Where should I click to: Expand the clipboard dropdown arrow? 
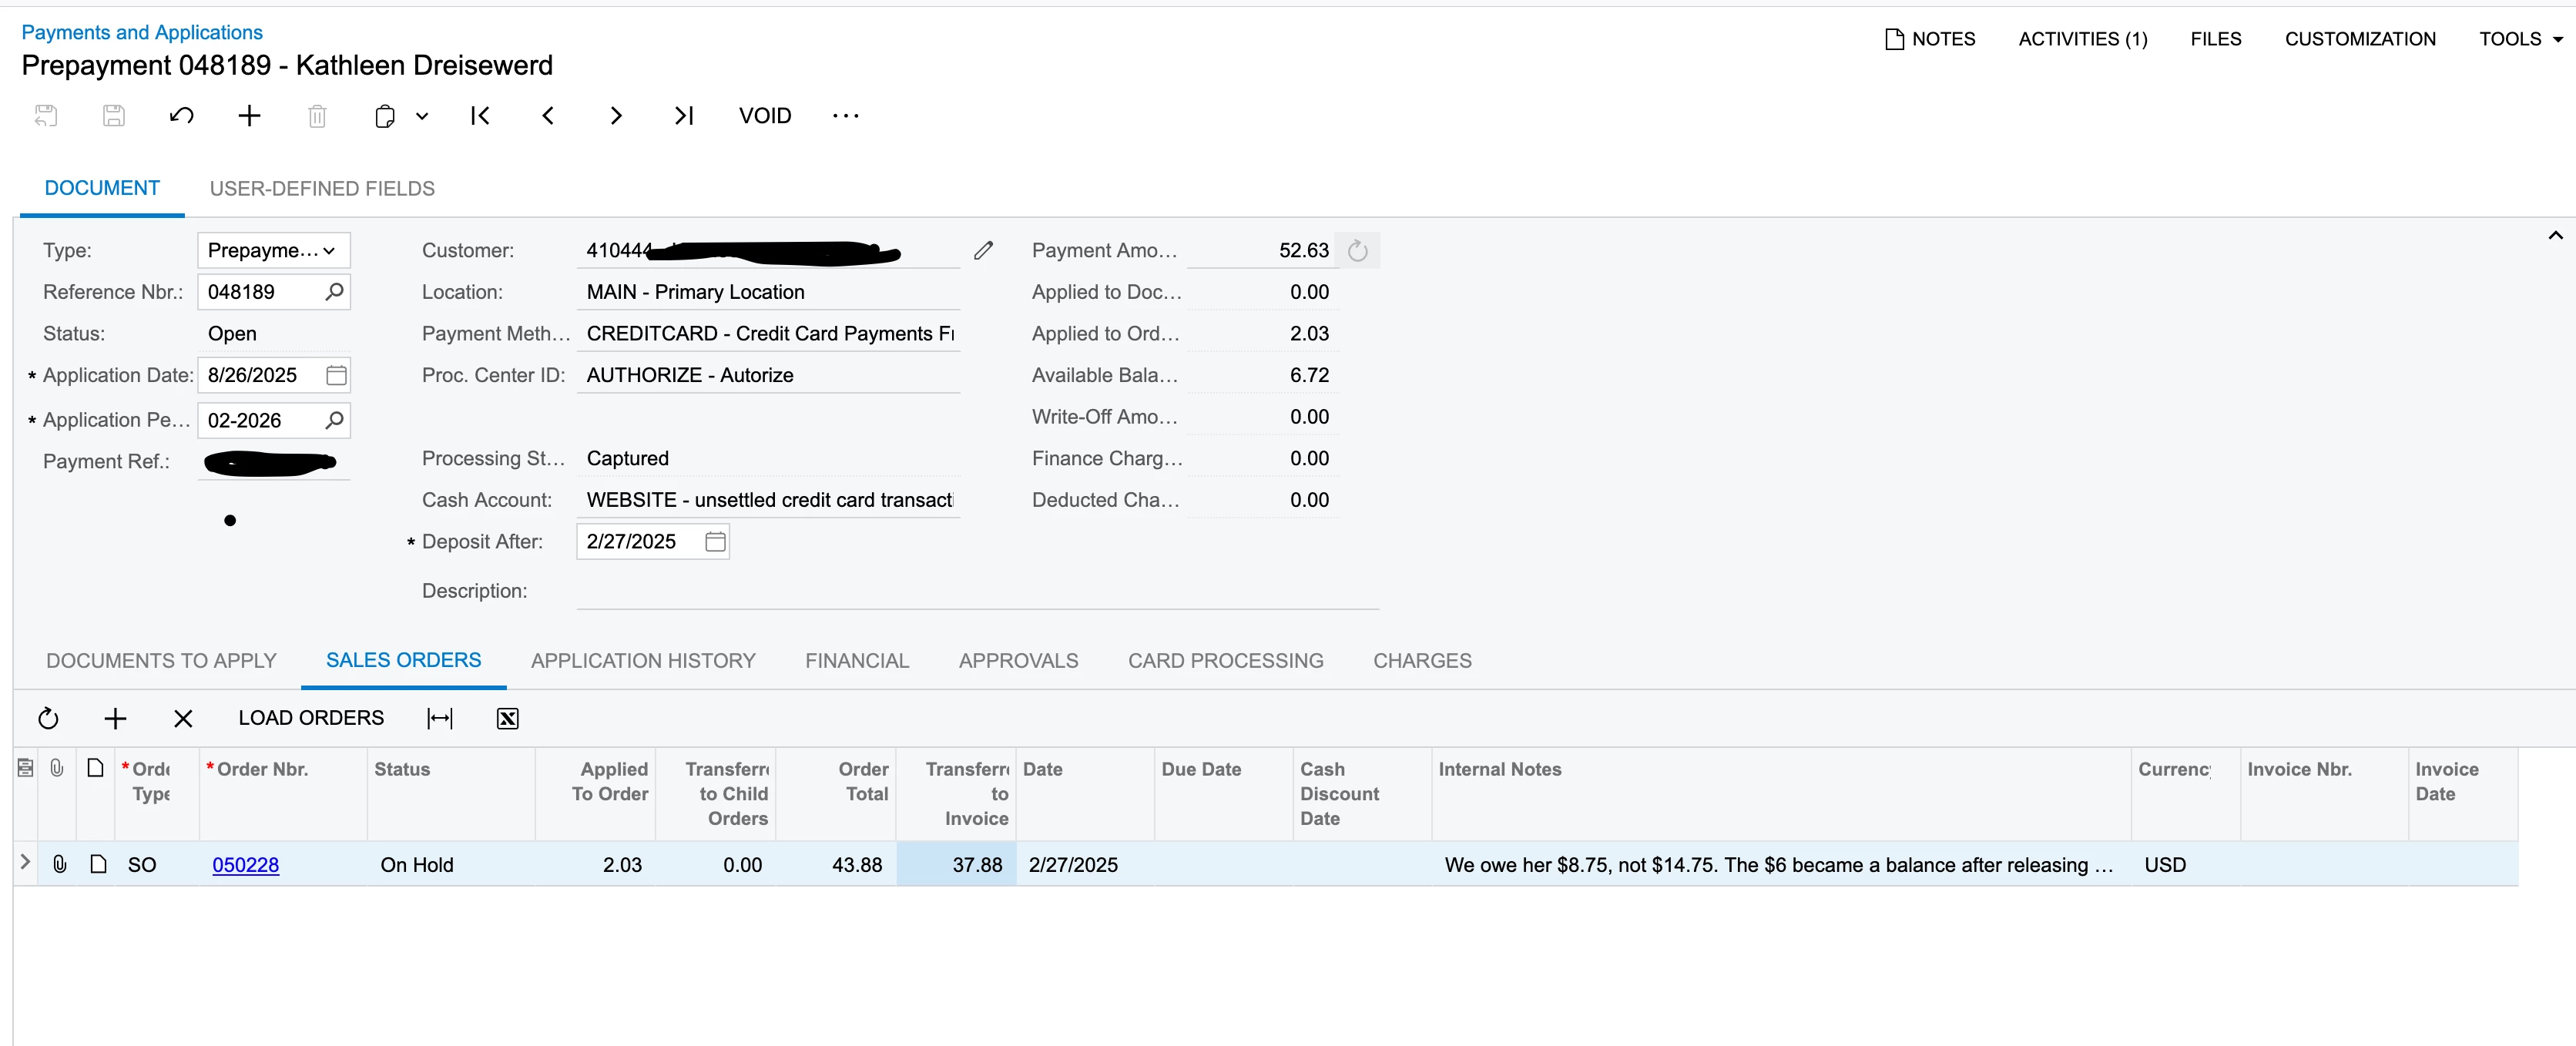(x=422, y=116)
